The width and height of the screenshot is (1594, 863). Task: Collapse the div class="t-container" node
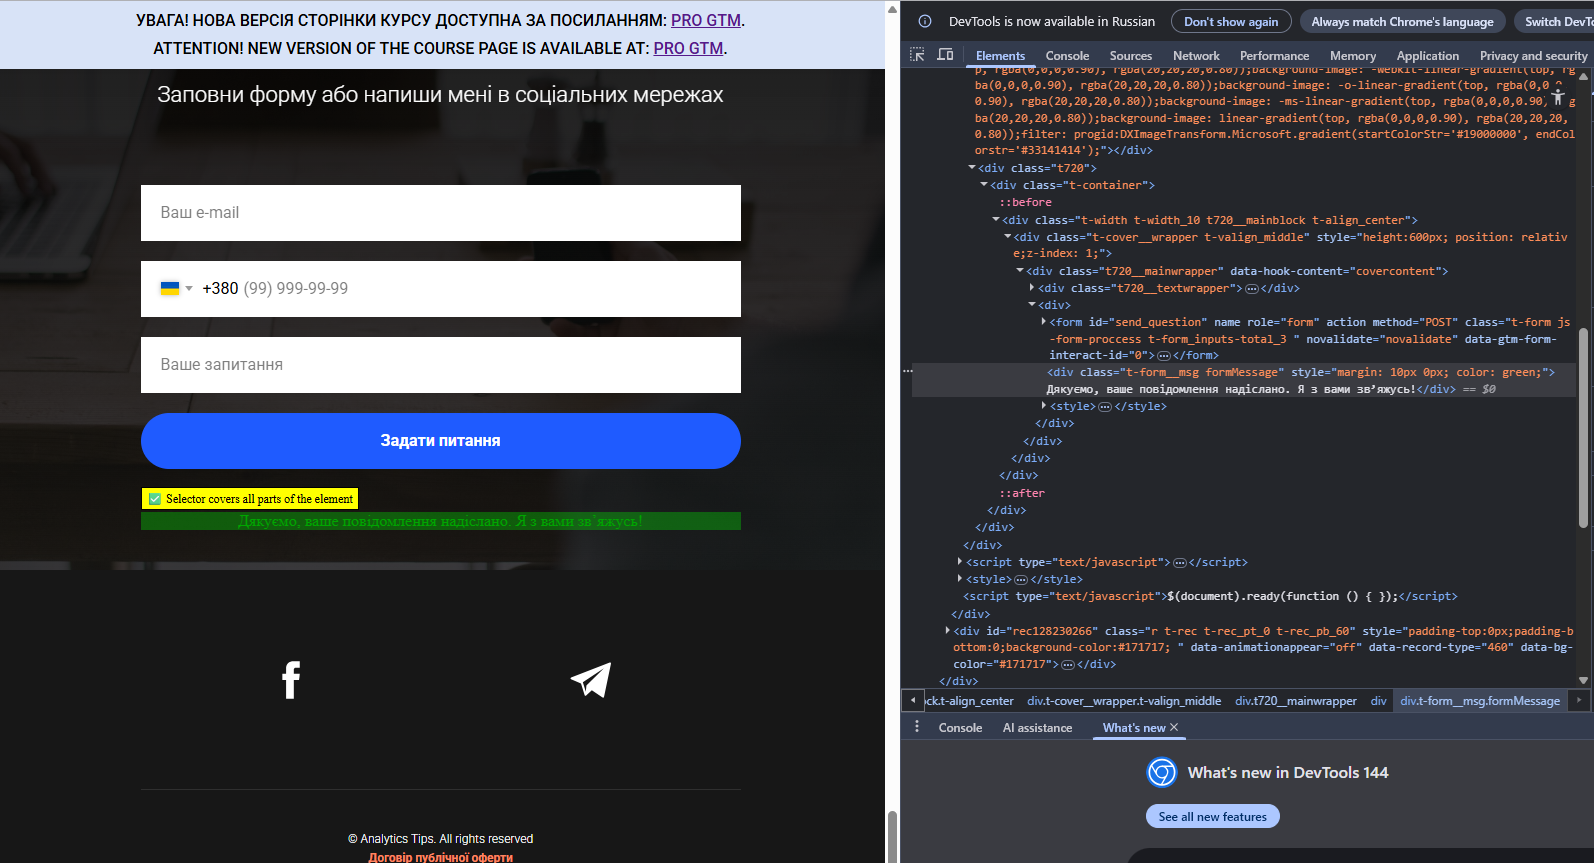[984, 185]
